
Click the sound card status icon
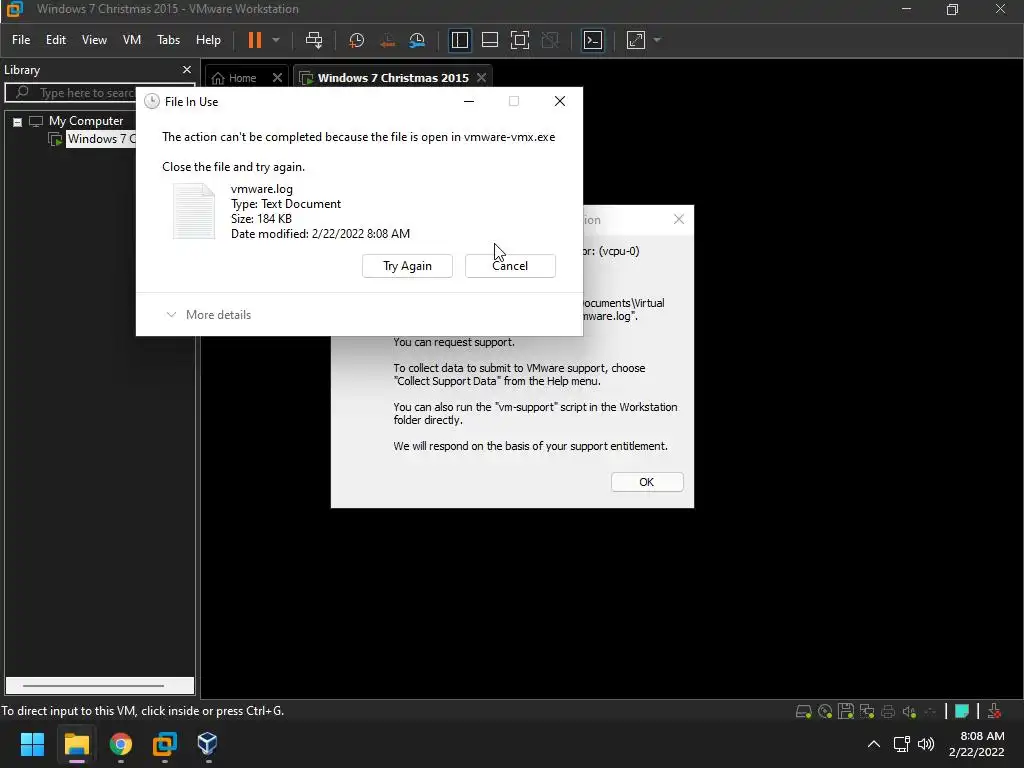909,711
